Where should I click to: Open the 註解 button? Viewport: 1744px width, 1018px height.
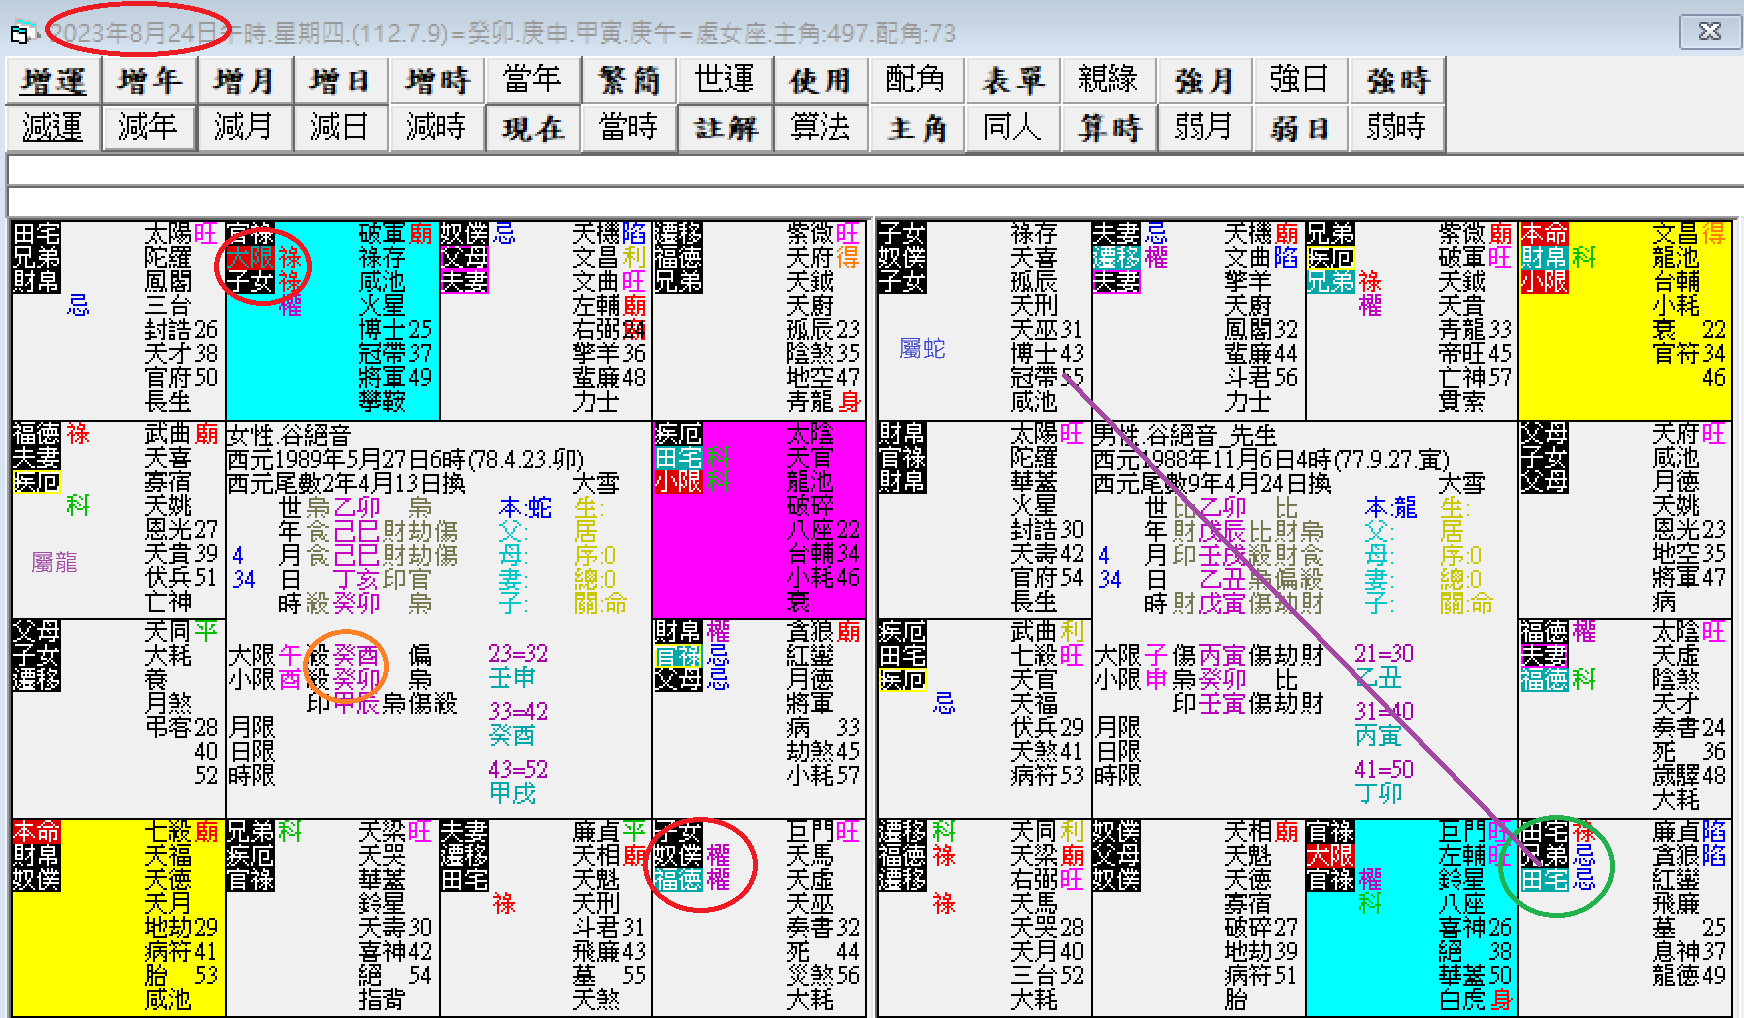click(725, 128)
